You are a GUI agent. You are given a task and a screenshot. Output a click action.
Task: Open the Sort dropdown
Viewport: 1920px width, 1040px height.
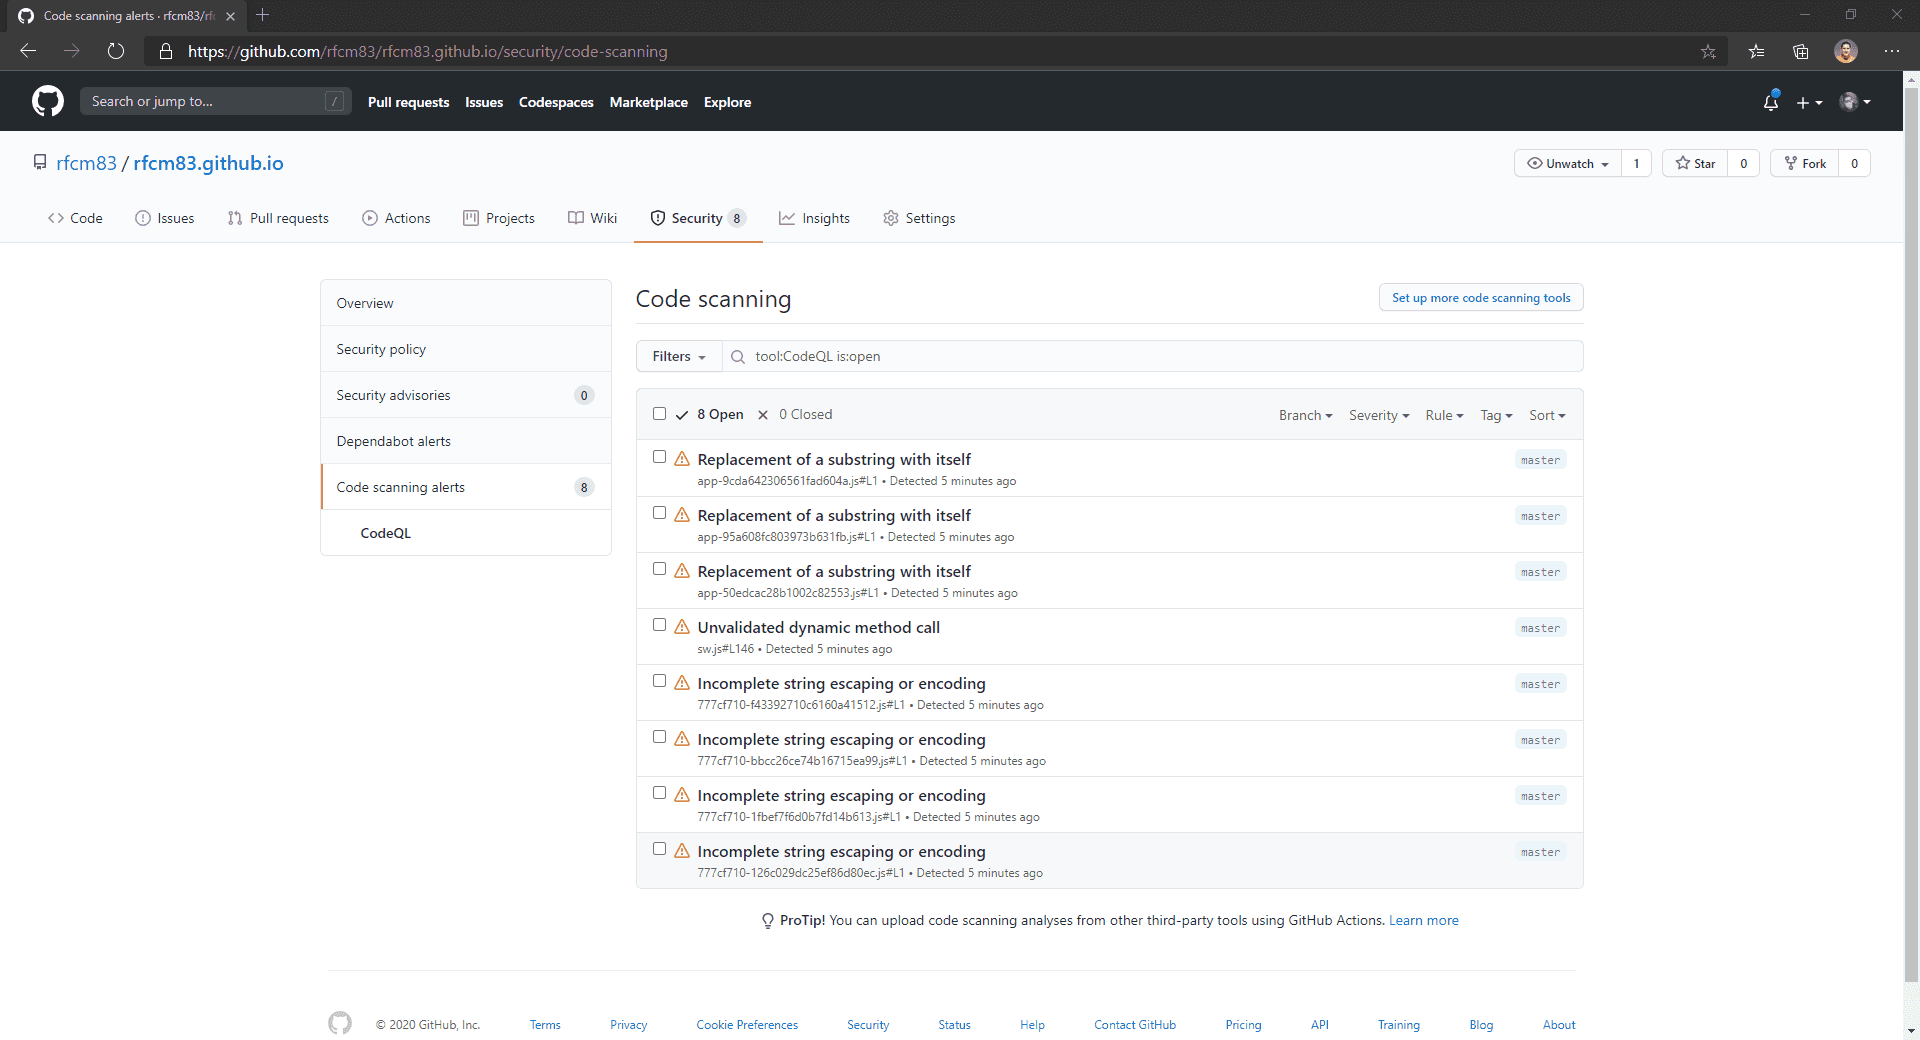(1547, 415)
